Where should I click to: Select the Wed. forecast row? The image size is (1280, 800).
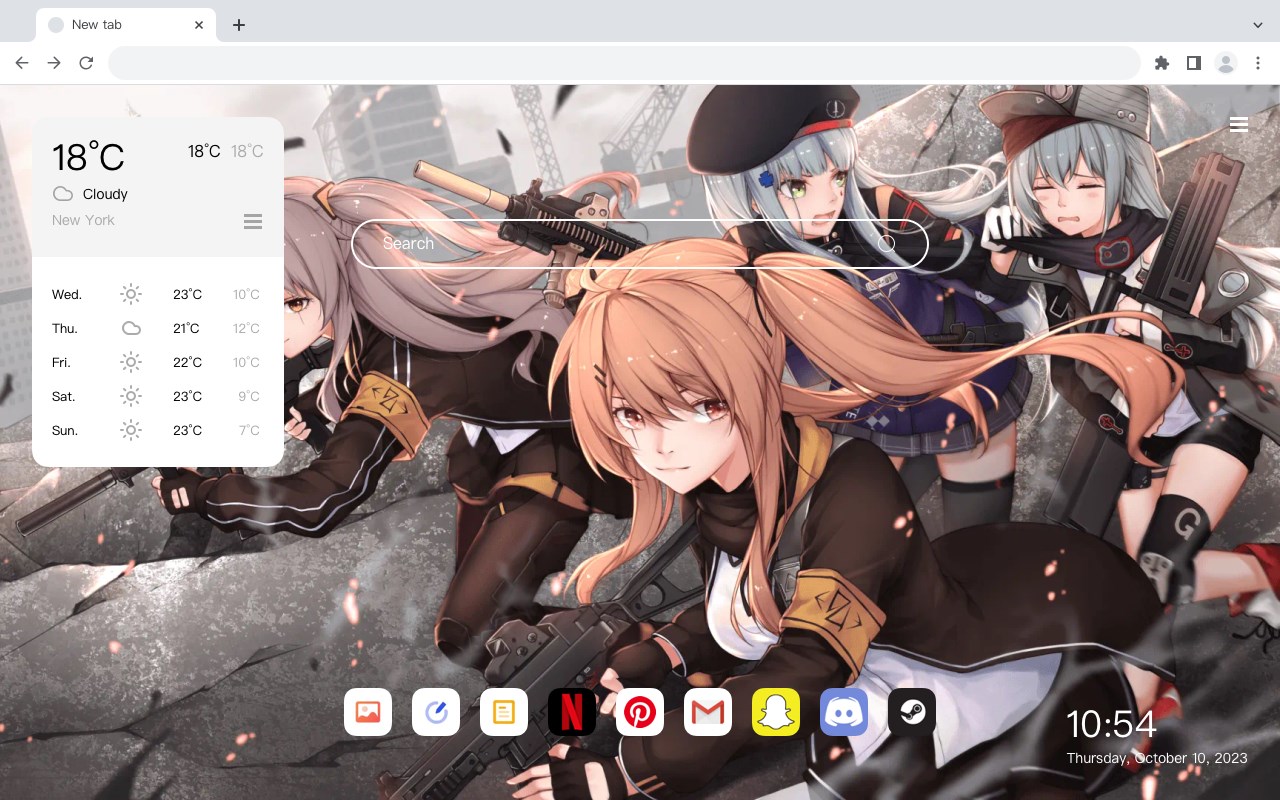(158, 294)
